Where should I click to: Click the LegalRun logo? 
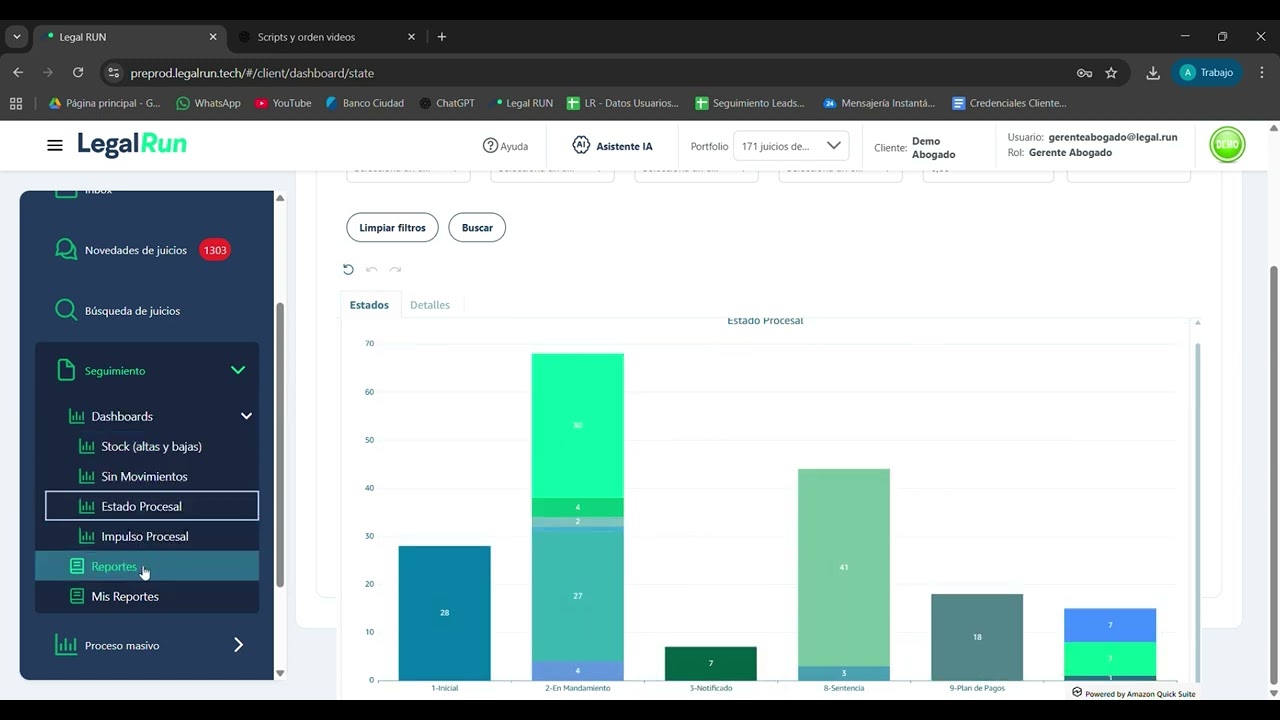132,145
